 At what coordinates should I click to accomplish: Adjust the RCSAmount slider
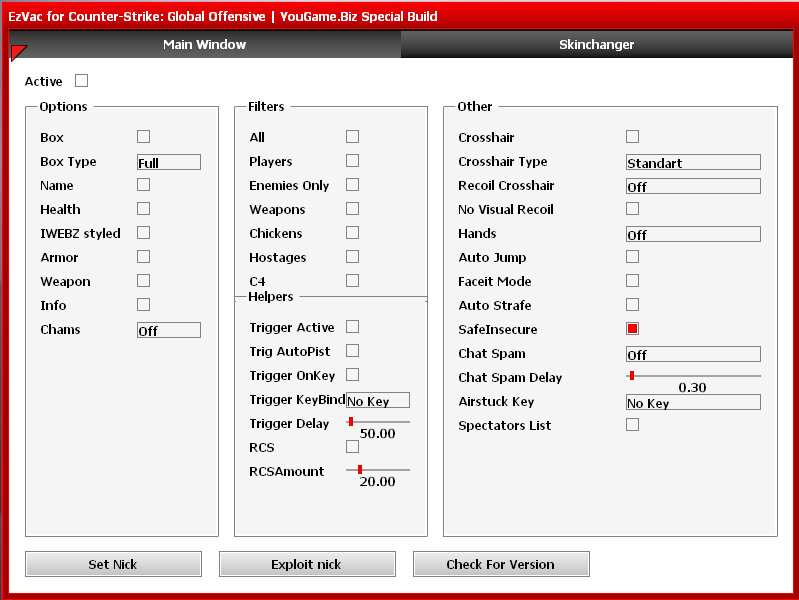[x=378, y=470]
